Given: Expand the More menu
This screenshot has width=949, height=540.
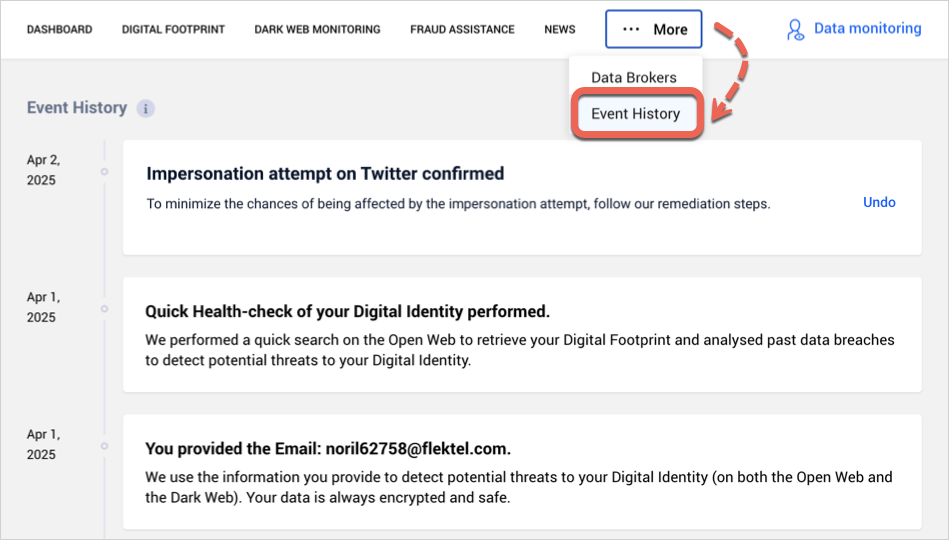Looking at the screenshot, I should pyautogui.click(x=654, y=29).
